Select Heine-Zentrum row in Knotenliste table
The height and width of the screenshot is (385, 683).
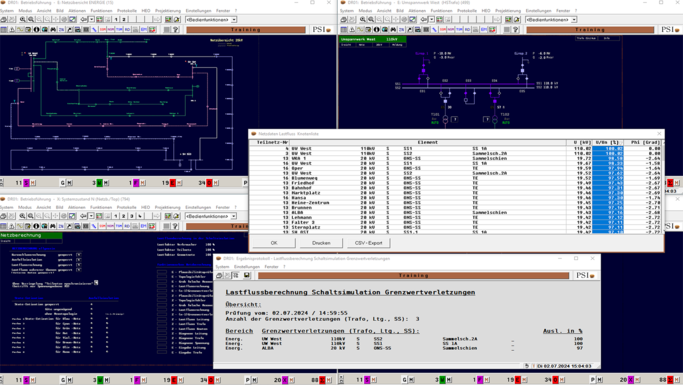tap(455, 203)
